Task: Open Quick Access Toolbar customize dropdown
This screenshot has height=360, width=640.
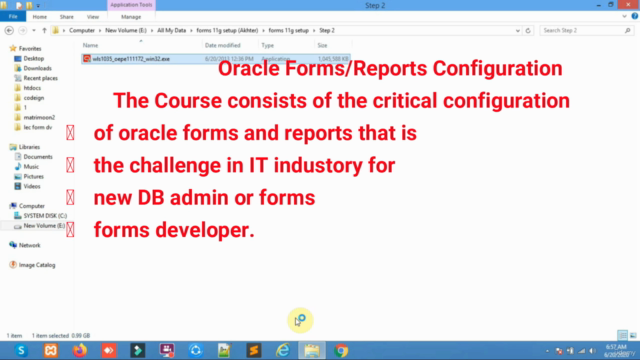Action: coord(38,6)
